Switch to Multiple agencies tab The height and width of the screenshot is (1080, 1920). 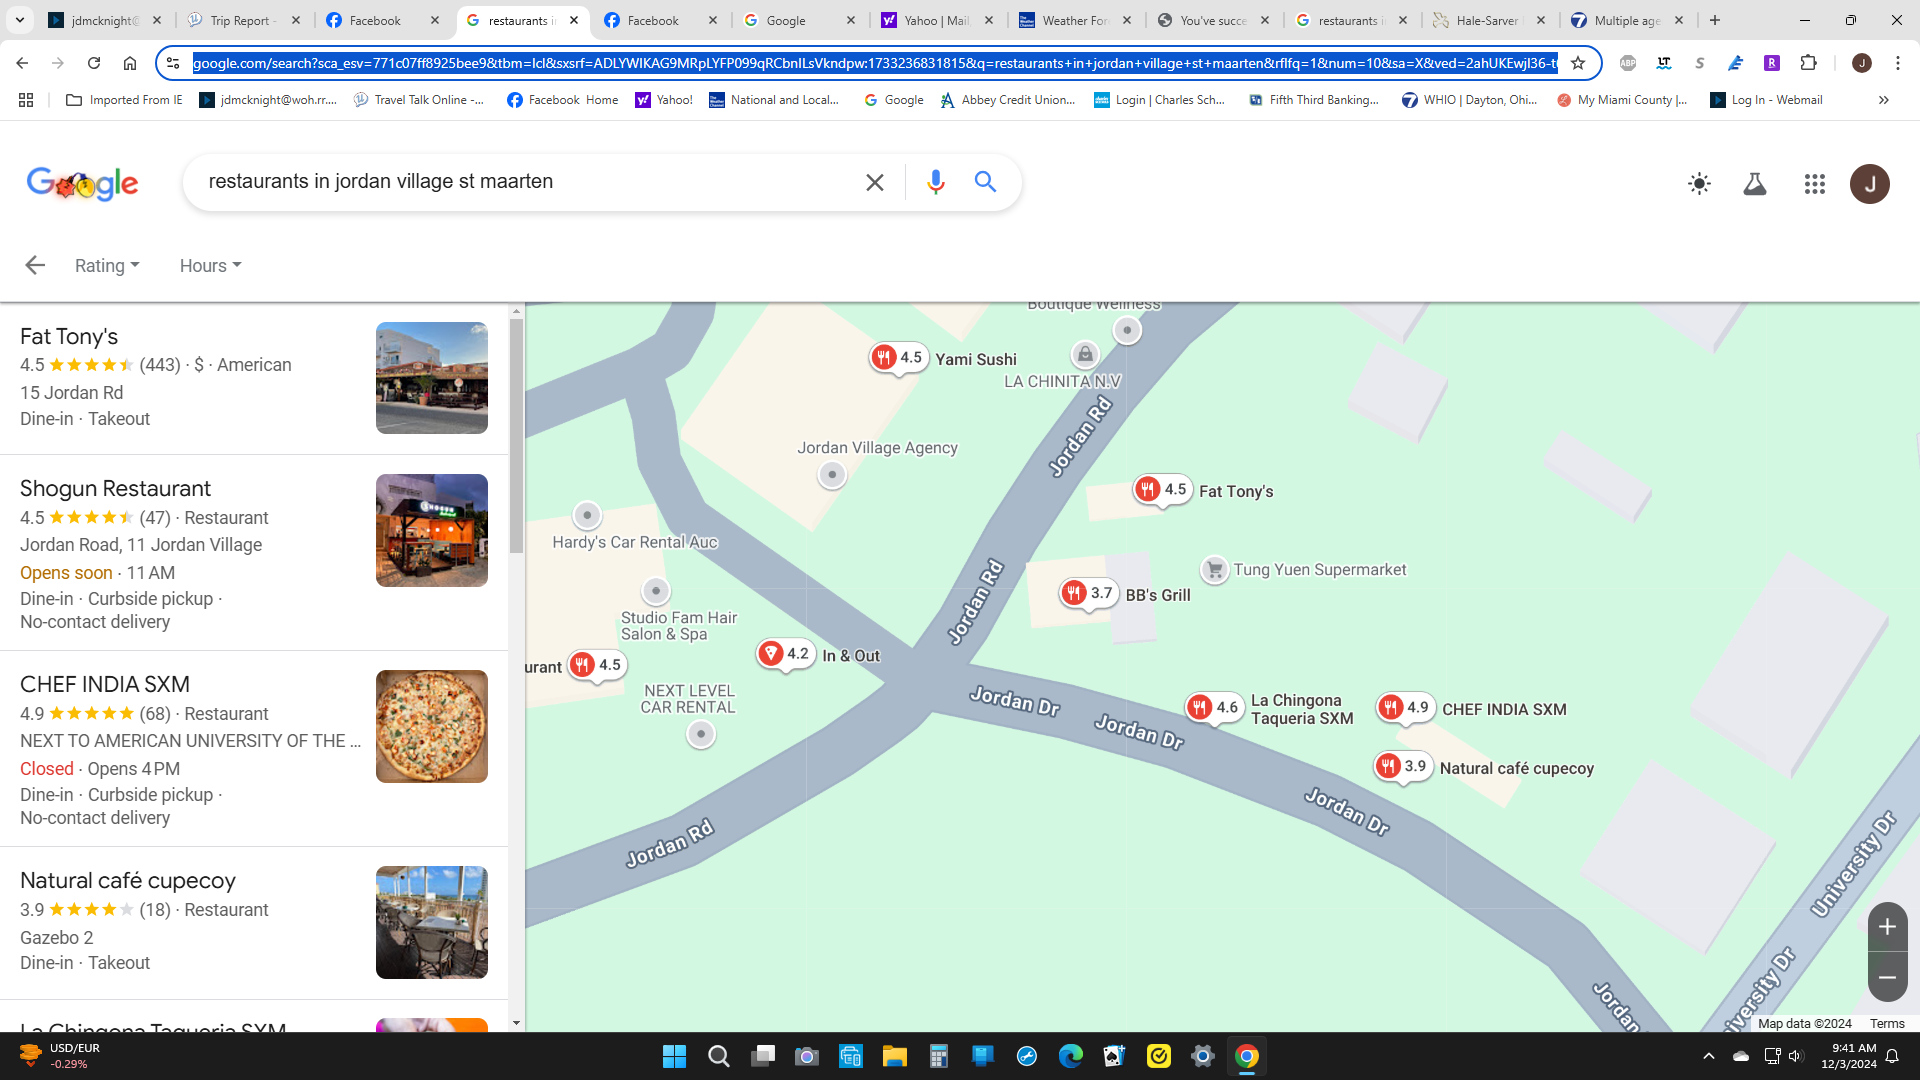(1626, 20)
